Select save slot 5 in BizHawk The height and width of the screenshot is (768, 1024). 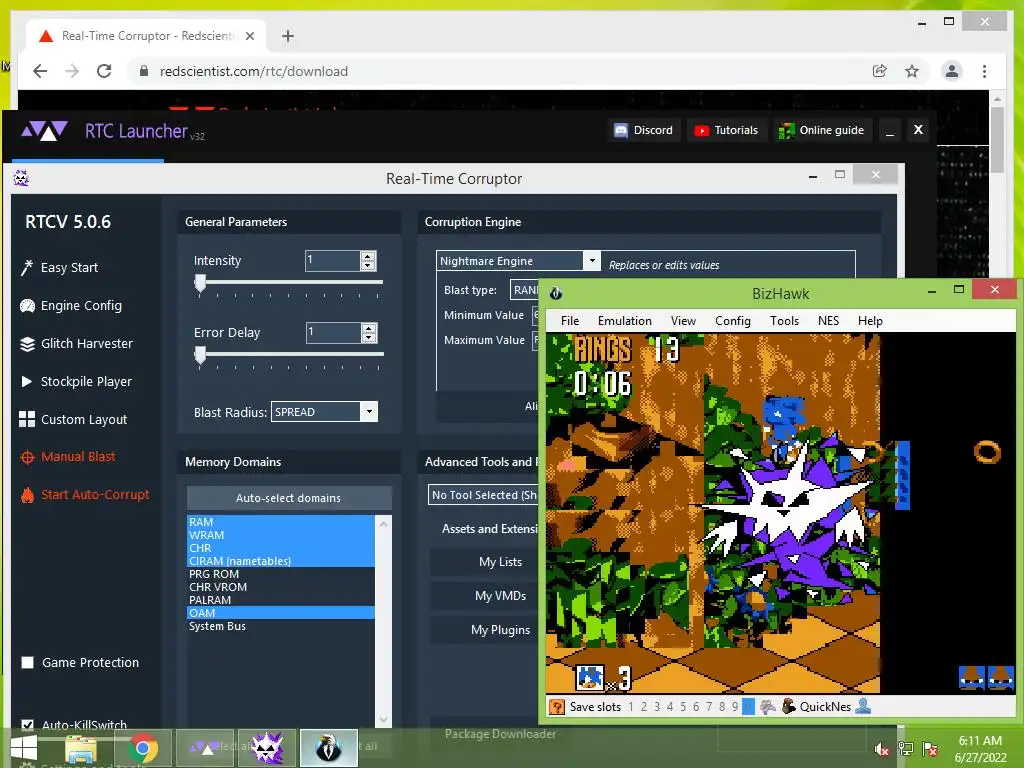(x=682, y=707)
